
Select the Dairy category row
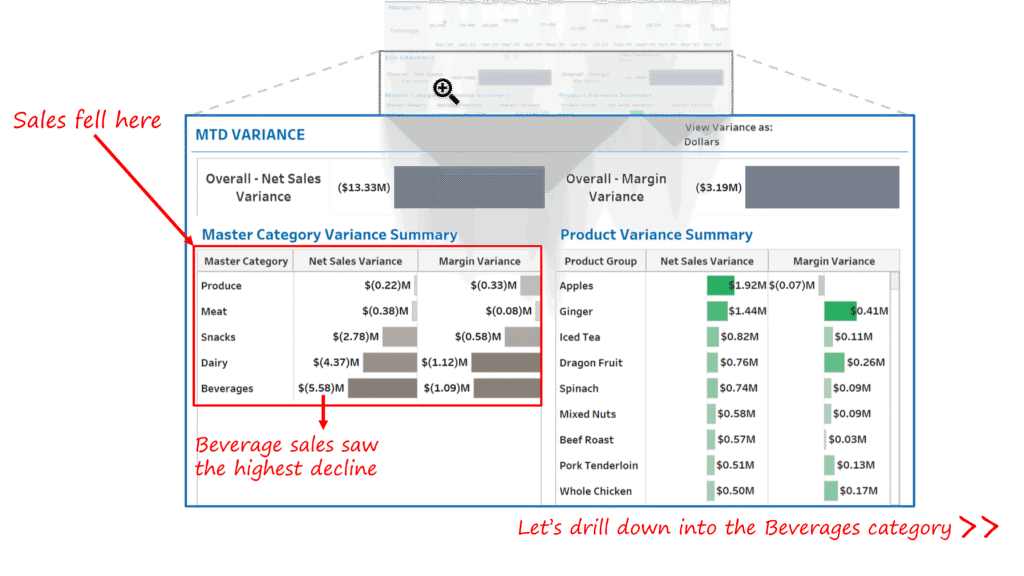click(369, 362)
